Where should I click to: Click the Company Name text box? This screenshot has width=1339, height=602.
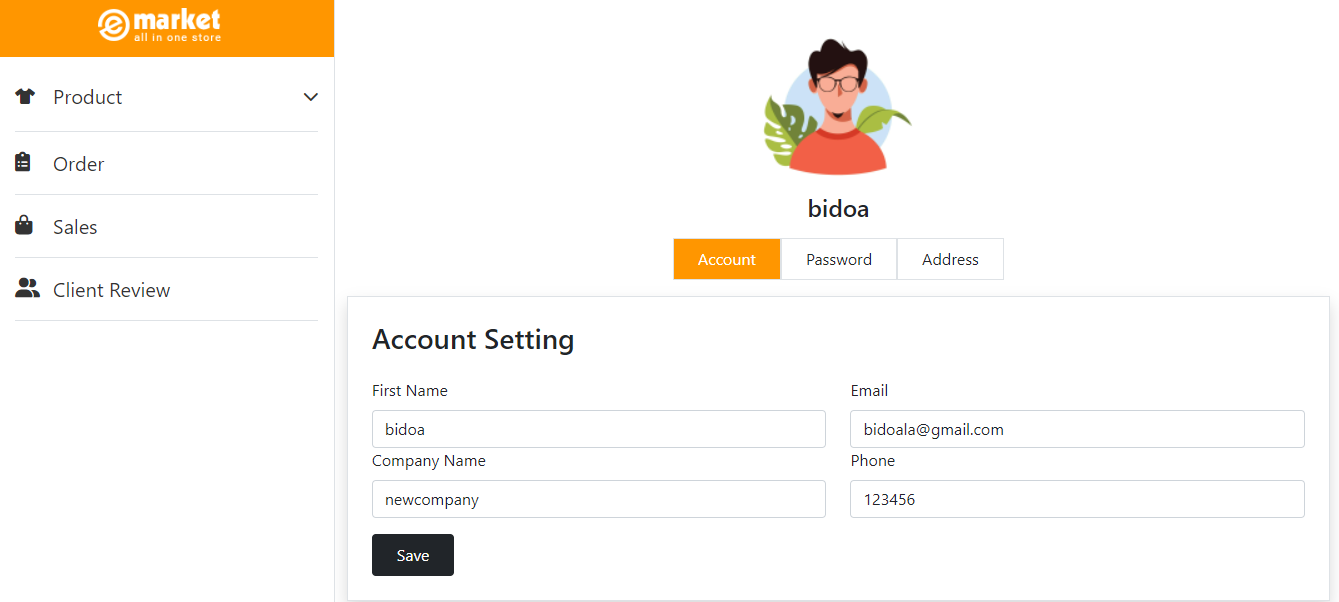pyautogui.click(x=598, y=499)
